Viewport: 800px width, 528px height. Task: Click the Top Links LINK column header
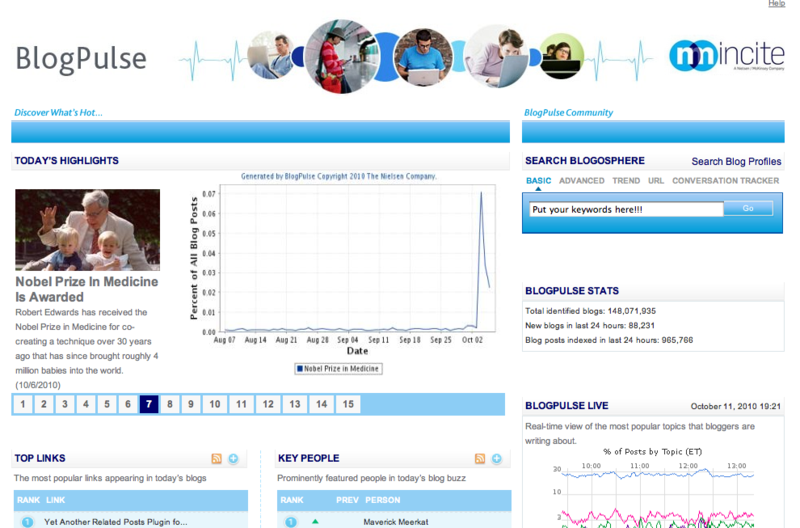[56, 500]
